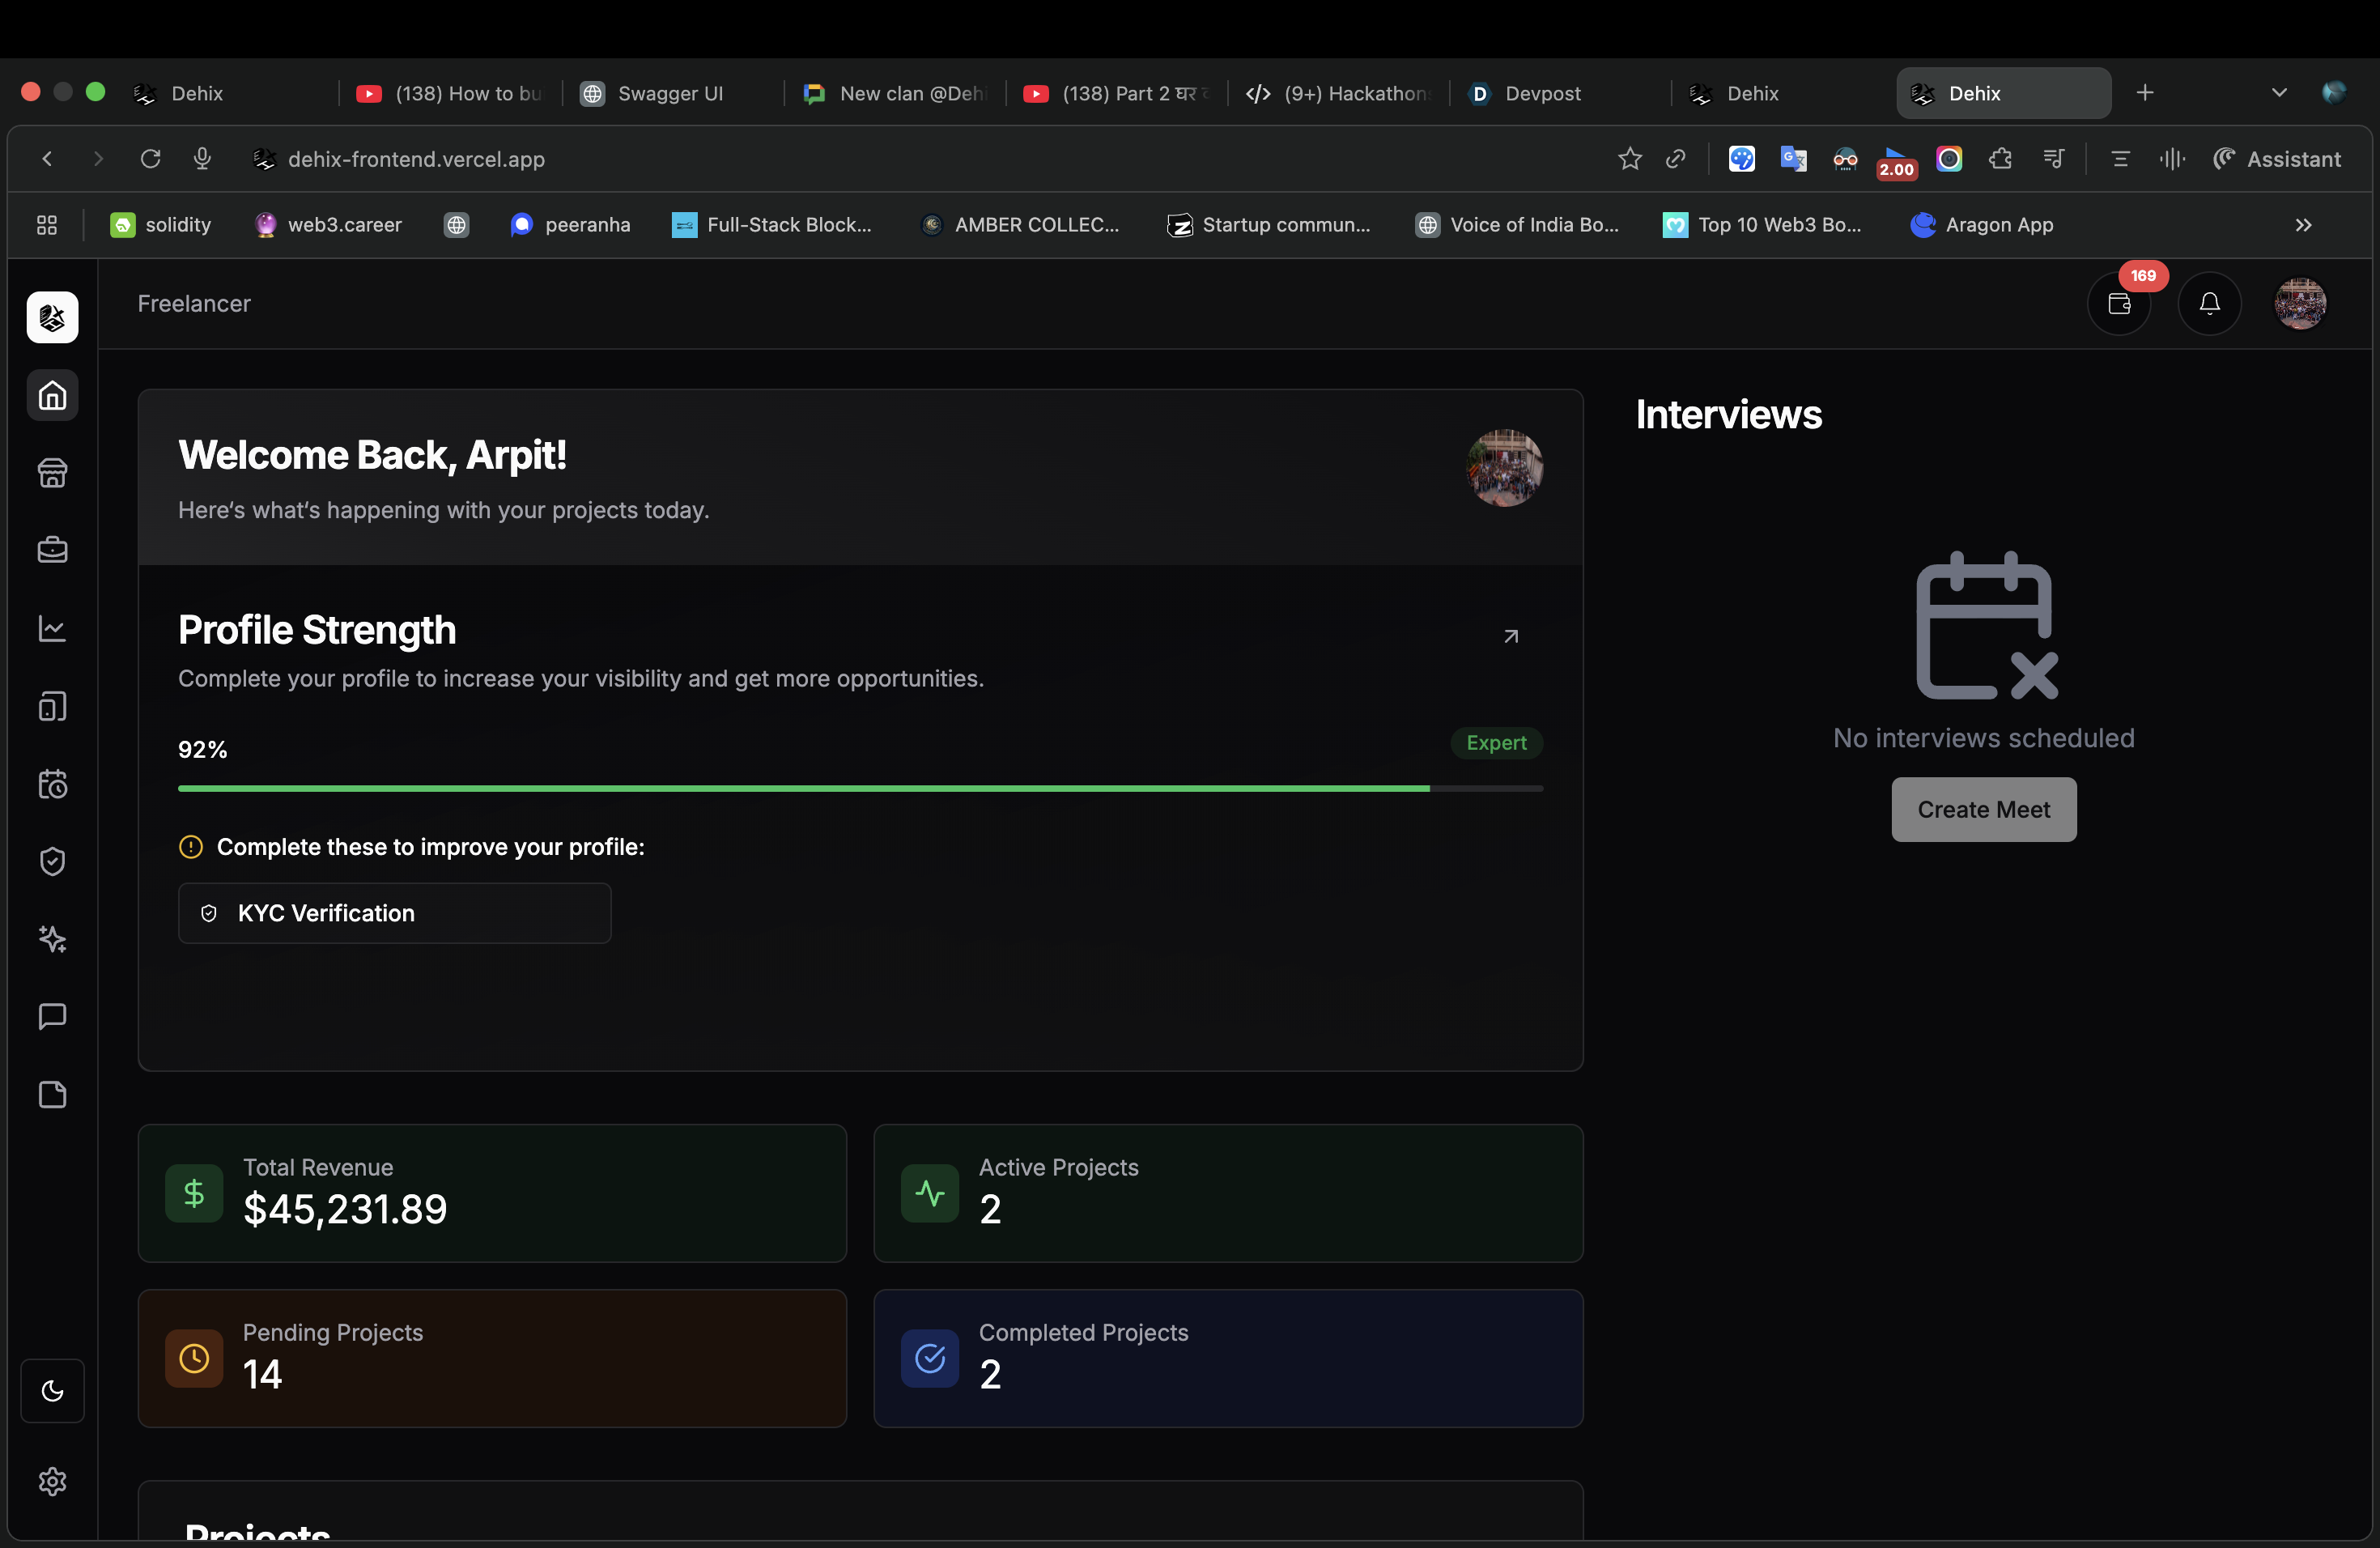
Task: Toggle dark mode with moon icon
Action: (52, 1390)
